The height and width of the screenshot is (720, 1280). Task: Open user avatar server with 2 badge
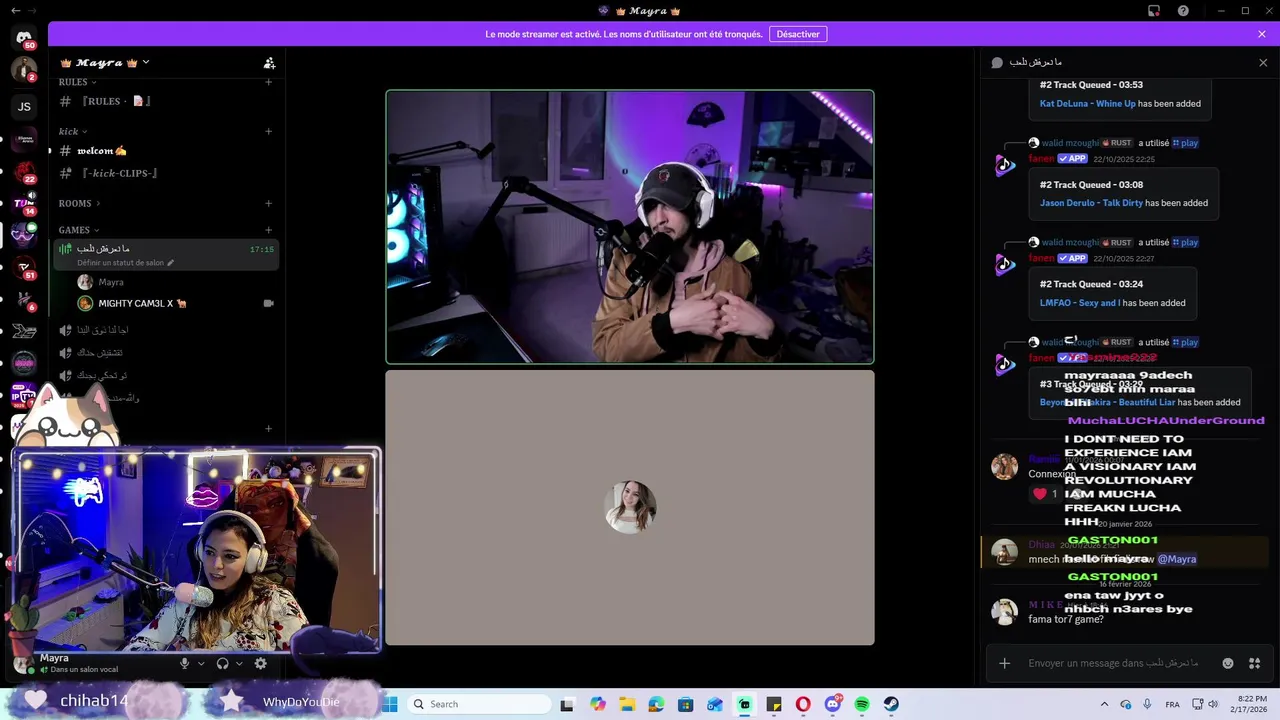(x=24, y=70)
